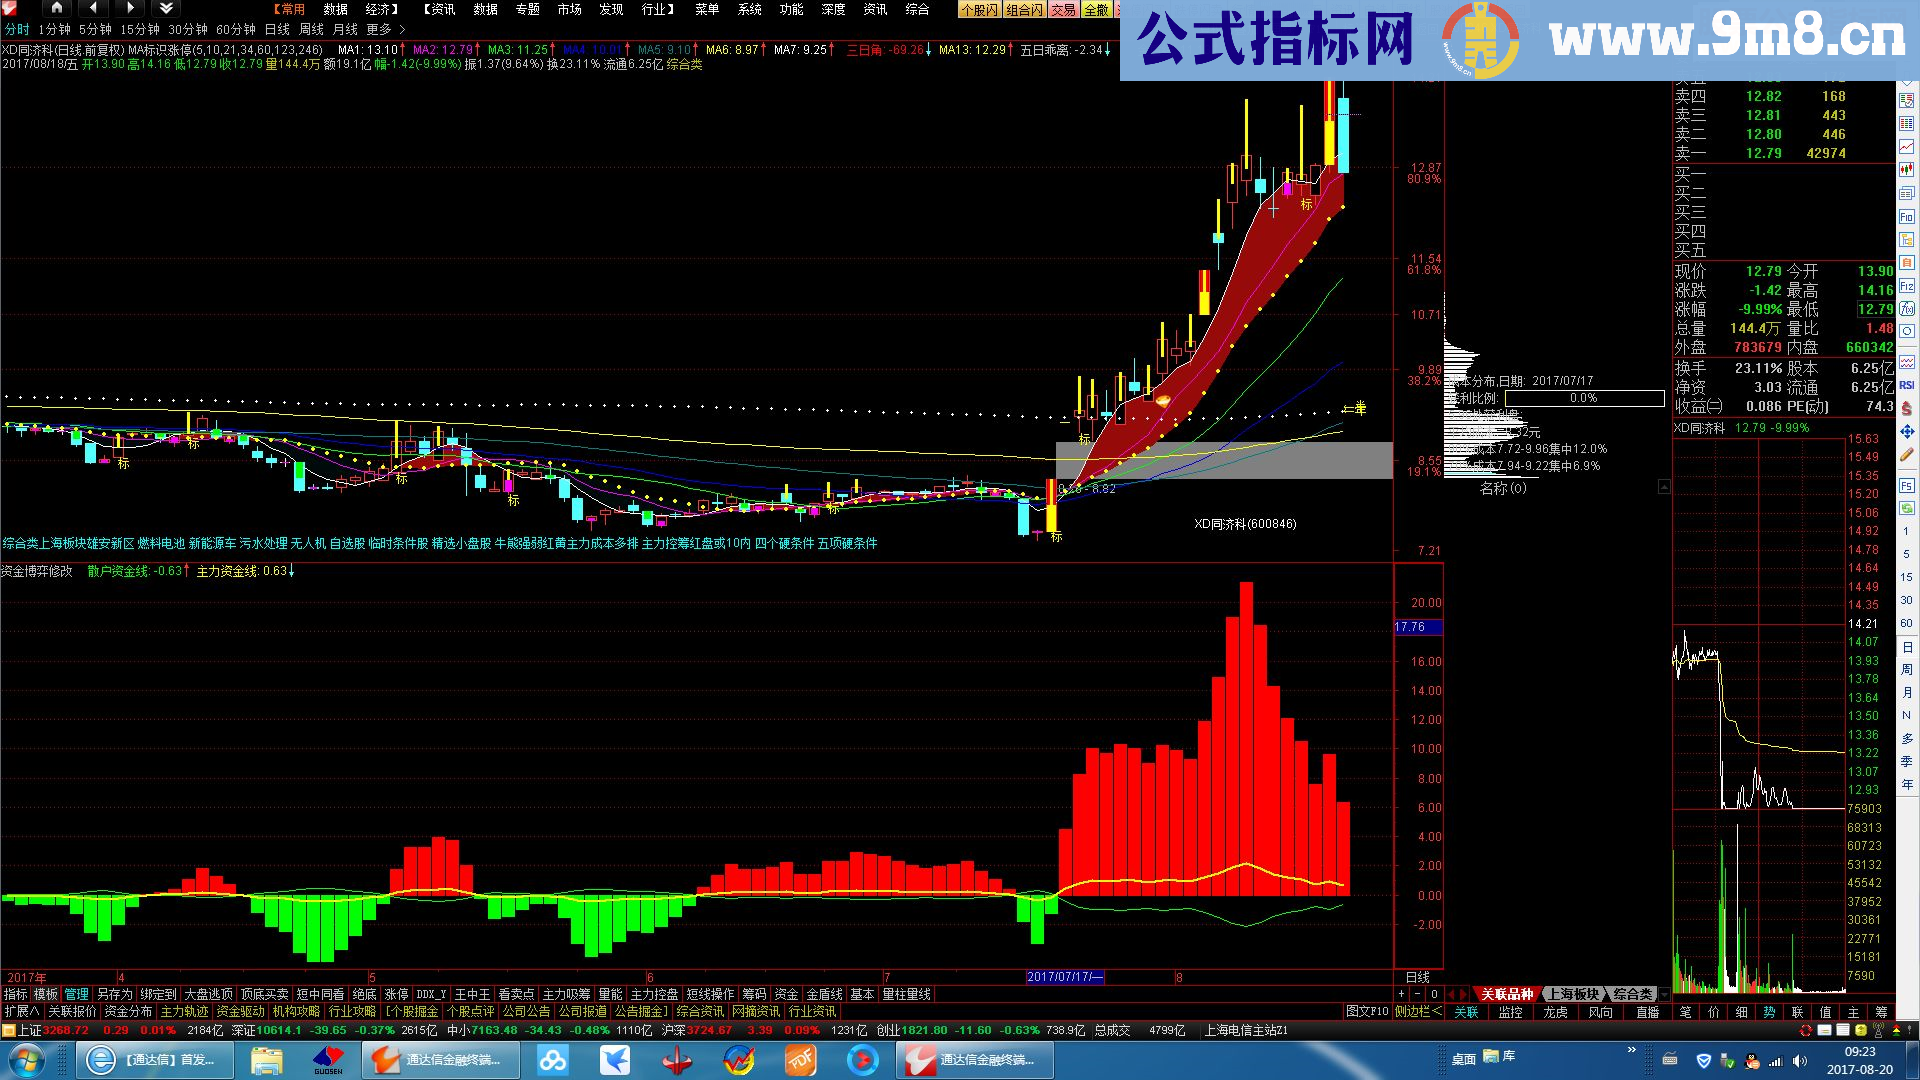Switch to the 日线 daily period

pos(277,30)
